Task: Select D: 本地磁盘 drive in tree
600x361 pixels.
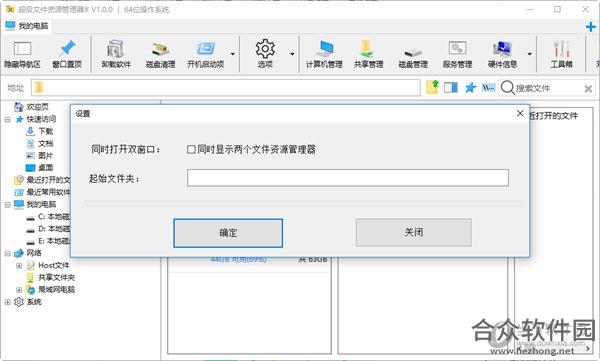Action: click(x=54, y=229)
